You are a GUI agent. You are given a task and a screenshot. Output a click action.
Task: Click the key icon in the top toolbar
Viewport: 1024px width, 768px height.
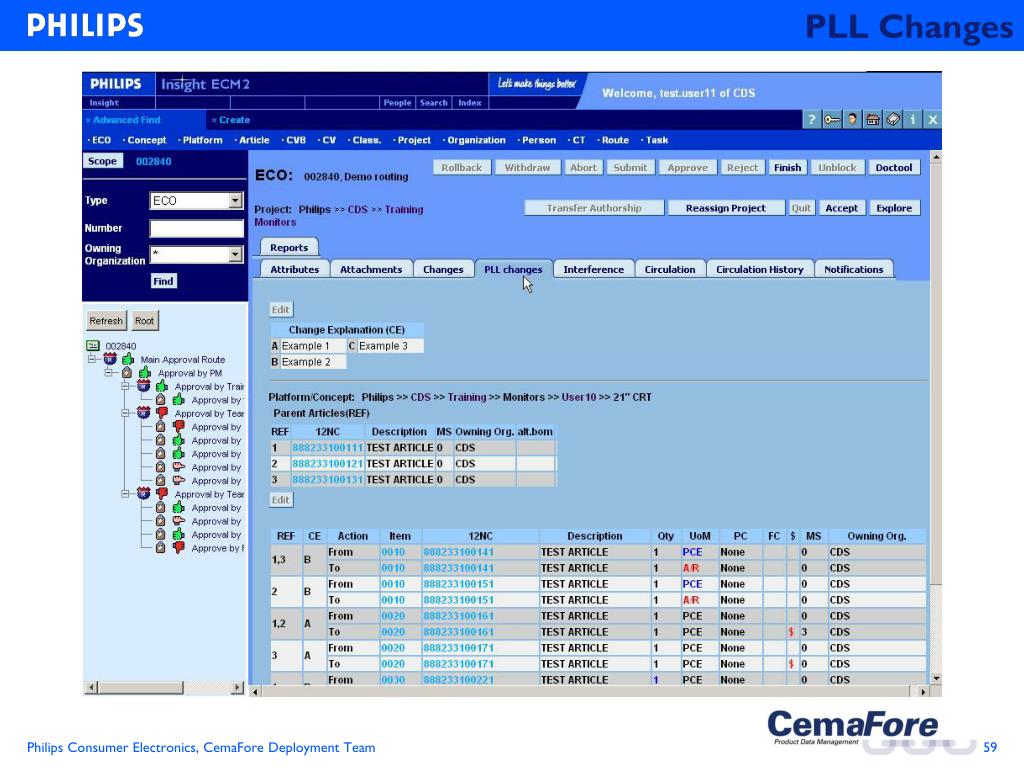831,120
